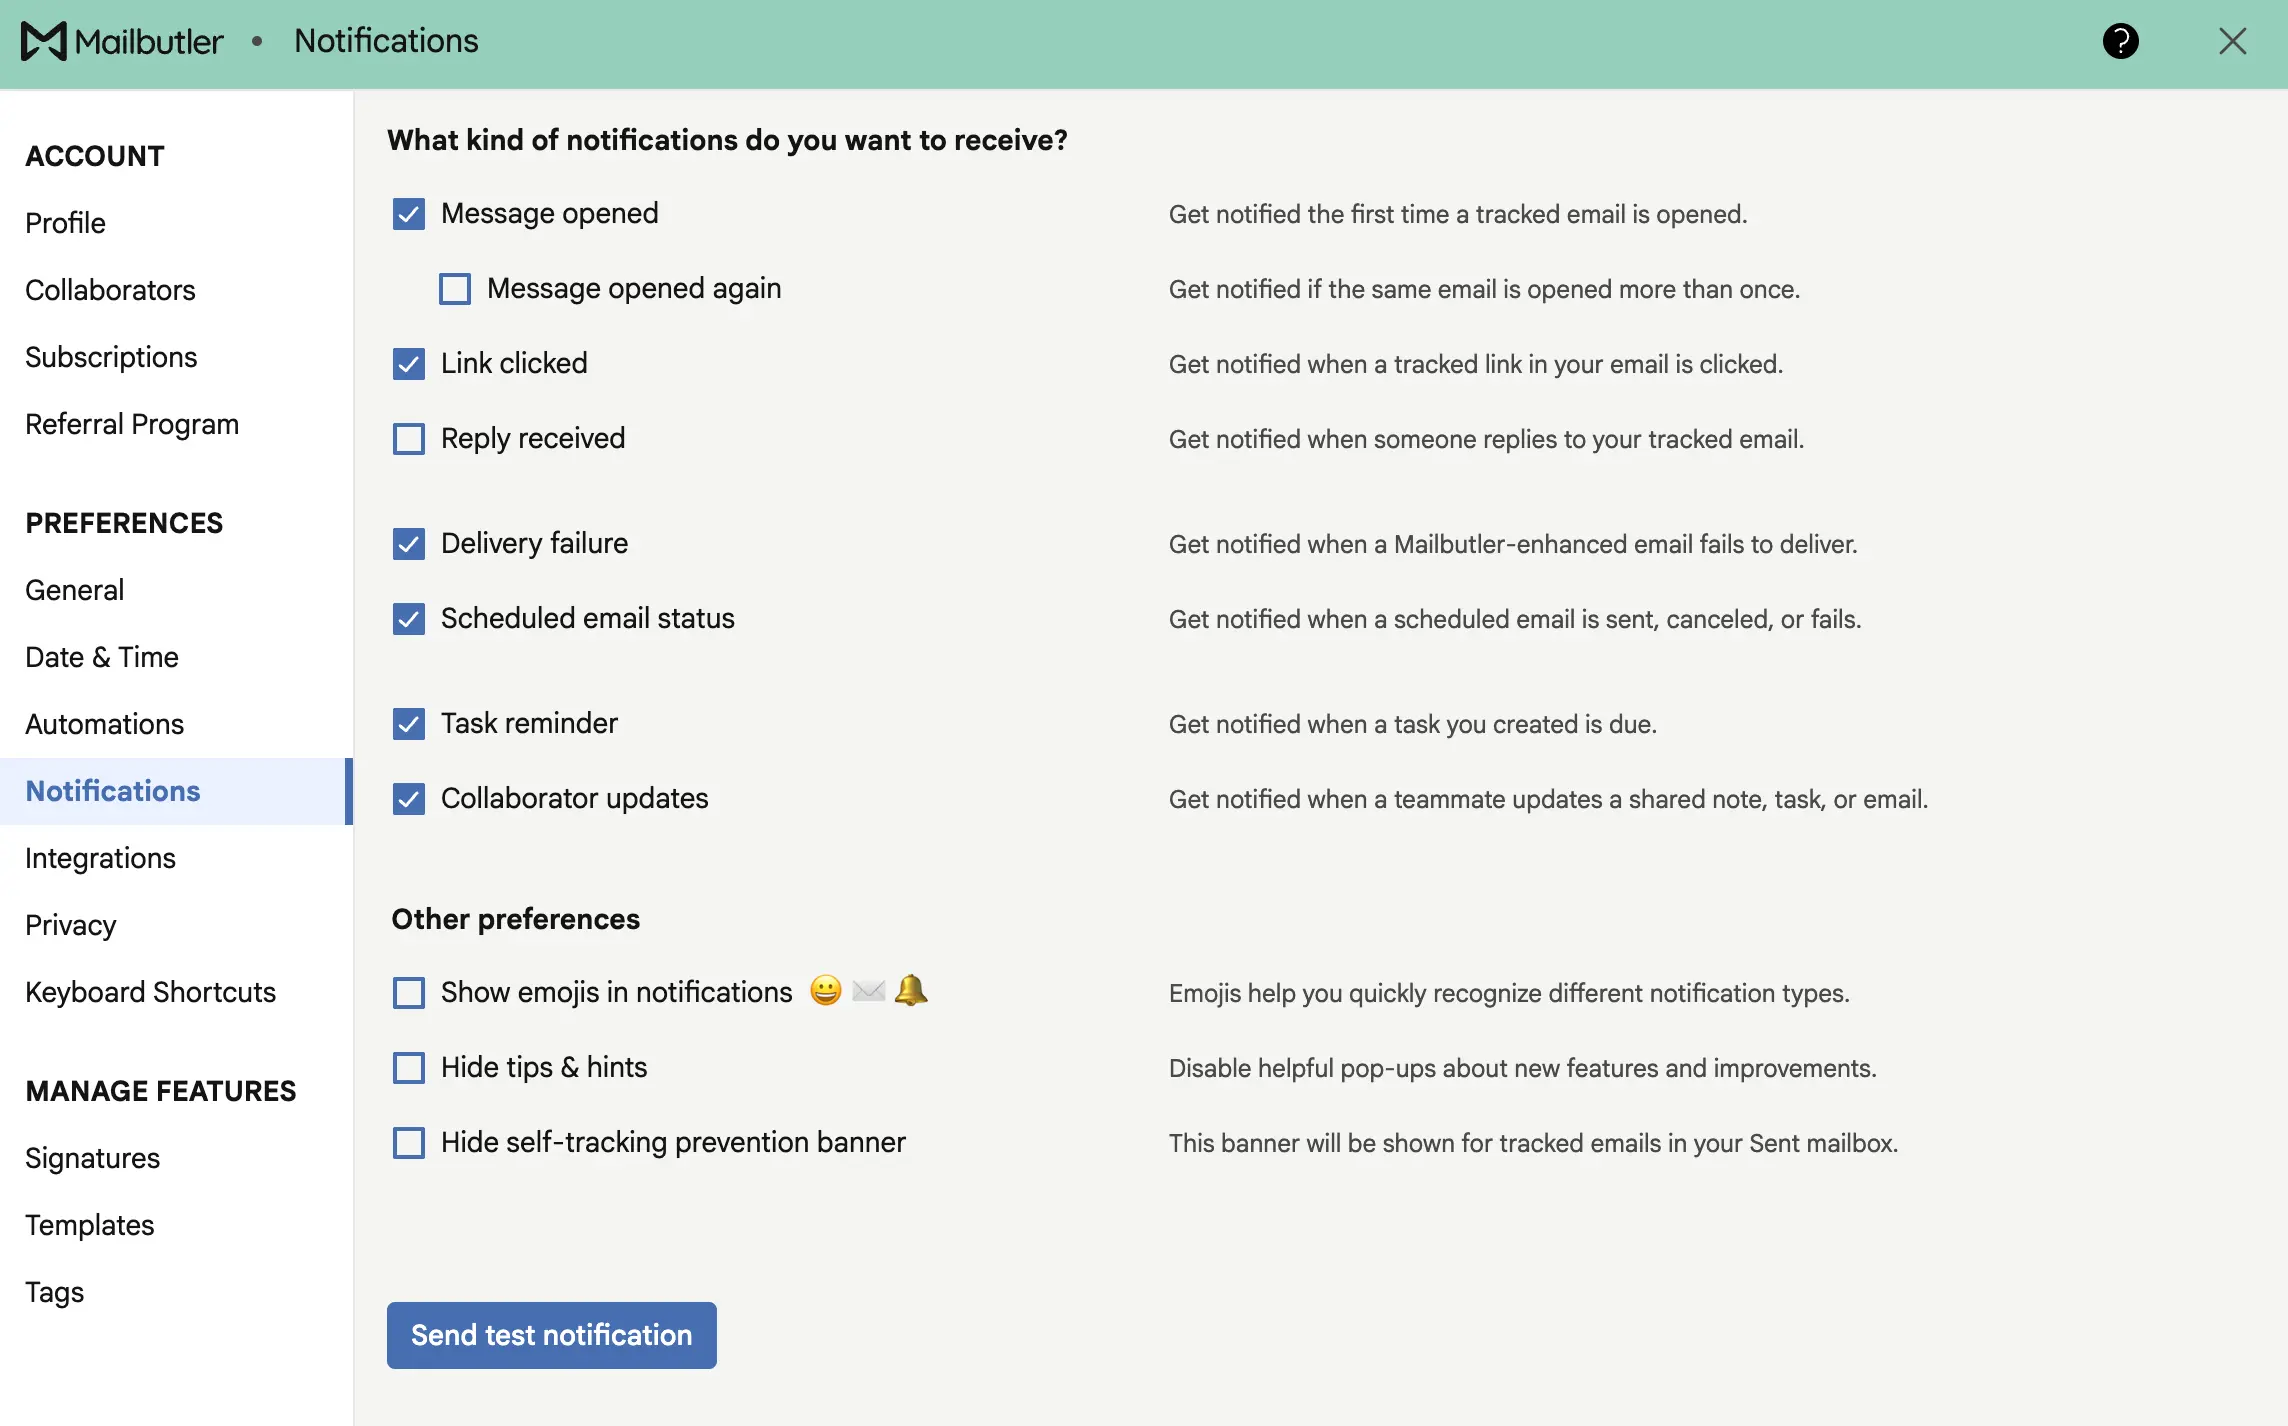2288x1426 pixels.
Task: Navigate to the Referral Program page
Action: tap(132, 424)
